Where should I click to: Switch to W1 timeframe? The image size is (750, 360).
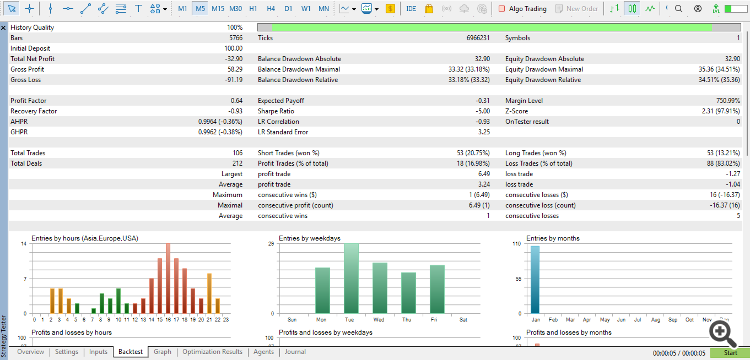coord(306,9)
